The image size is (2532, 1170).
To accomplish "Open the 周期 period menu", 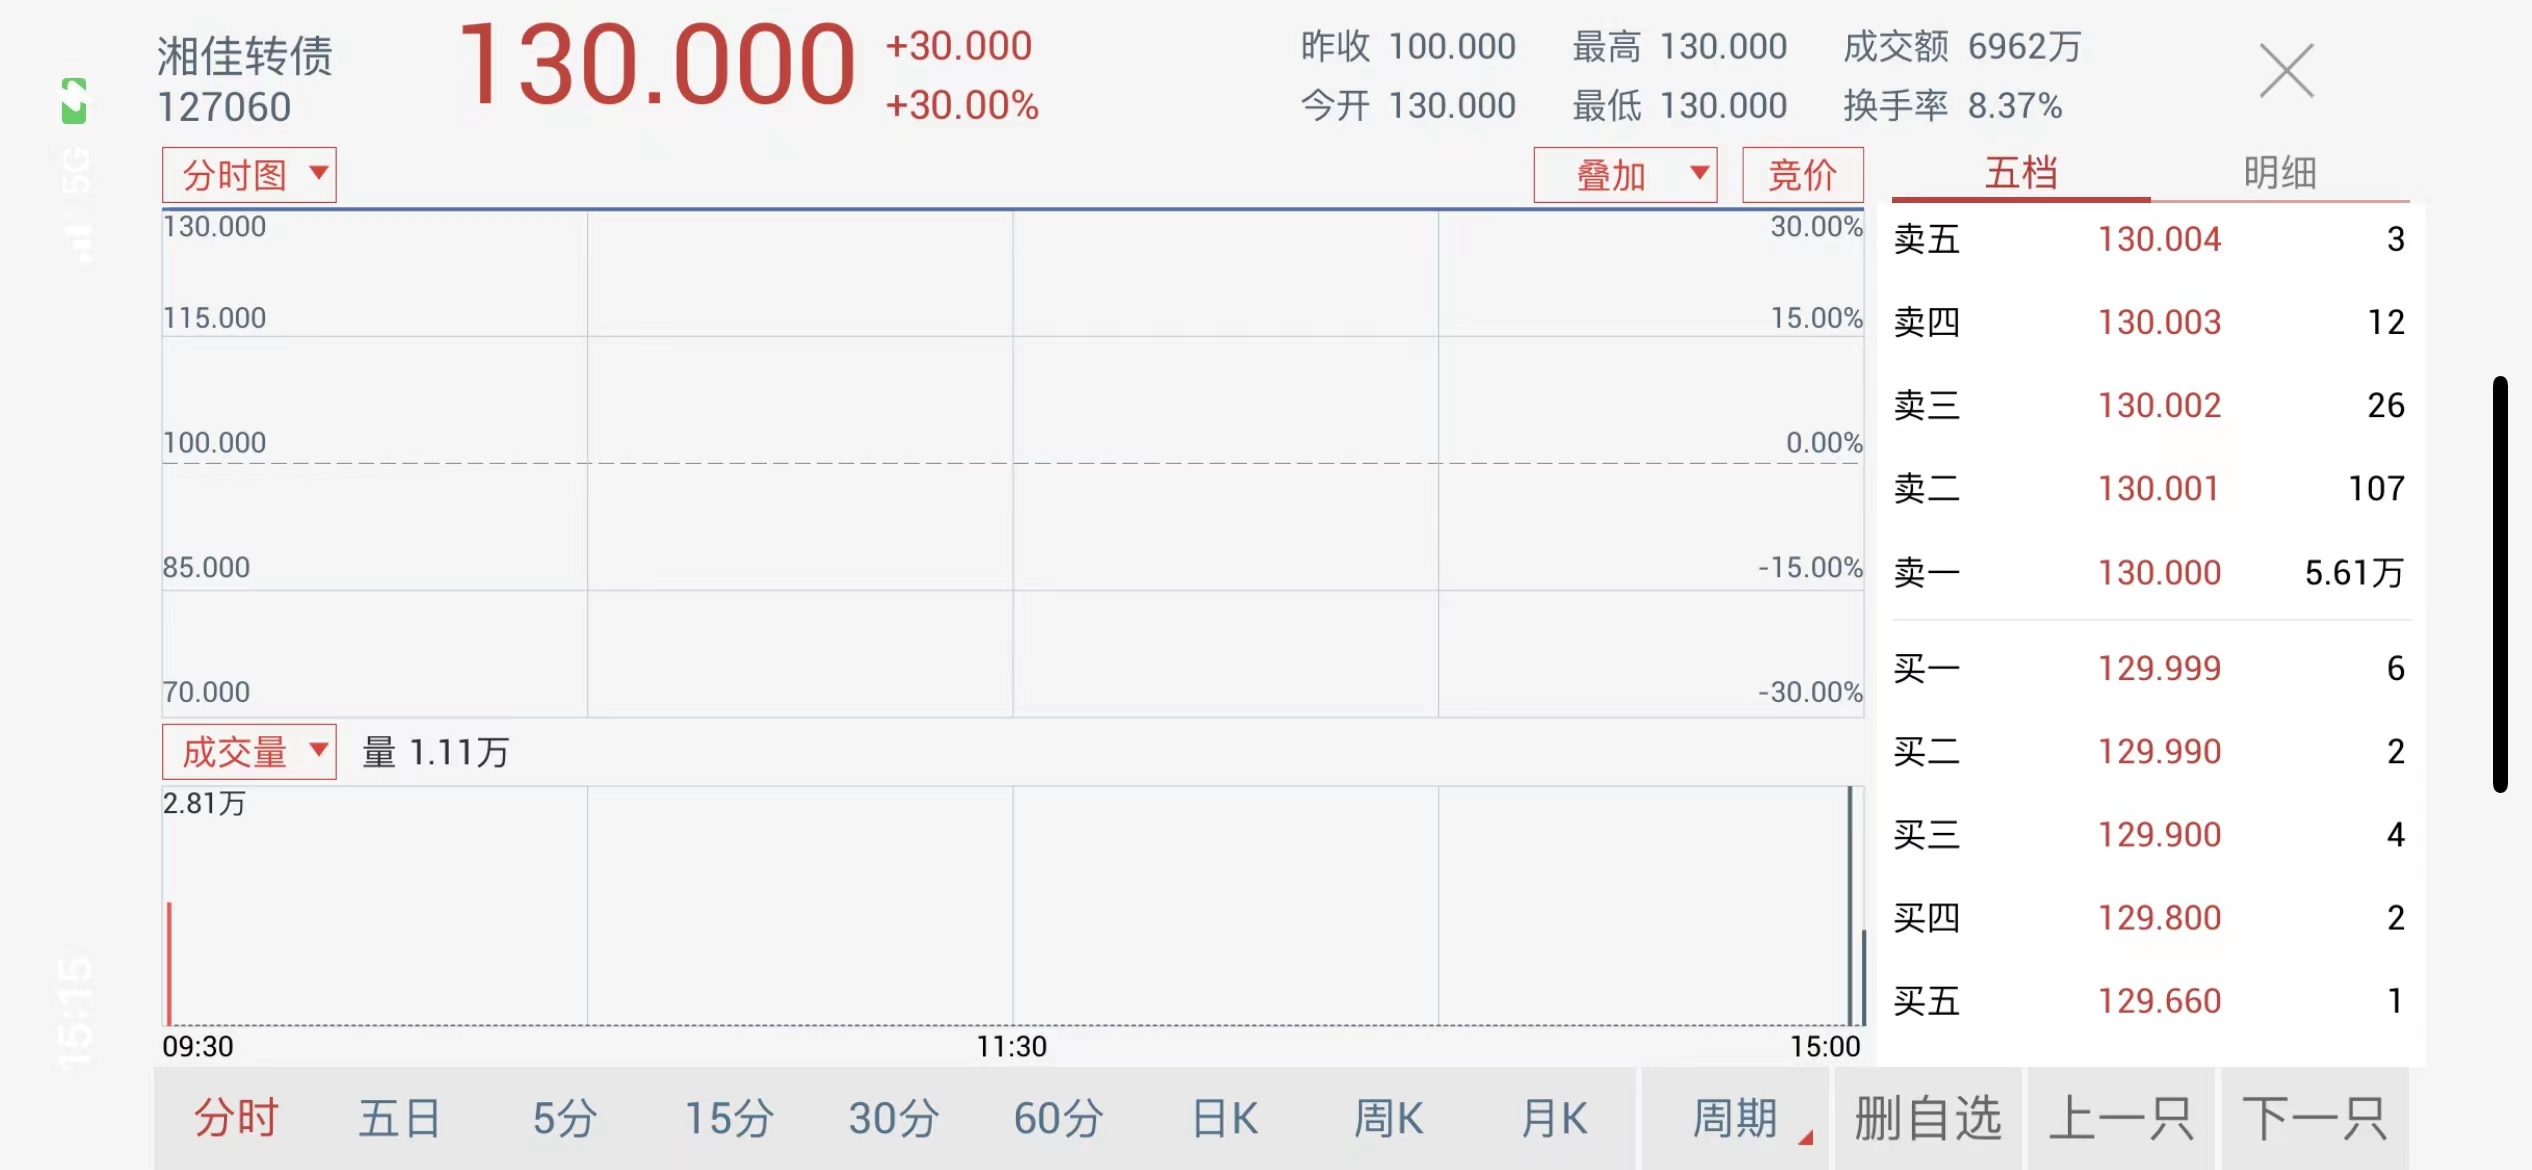I will [1736, 1118].
